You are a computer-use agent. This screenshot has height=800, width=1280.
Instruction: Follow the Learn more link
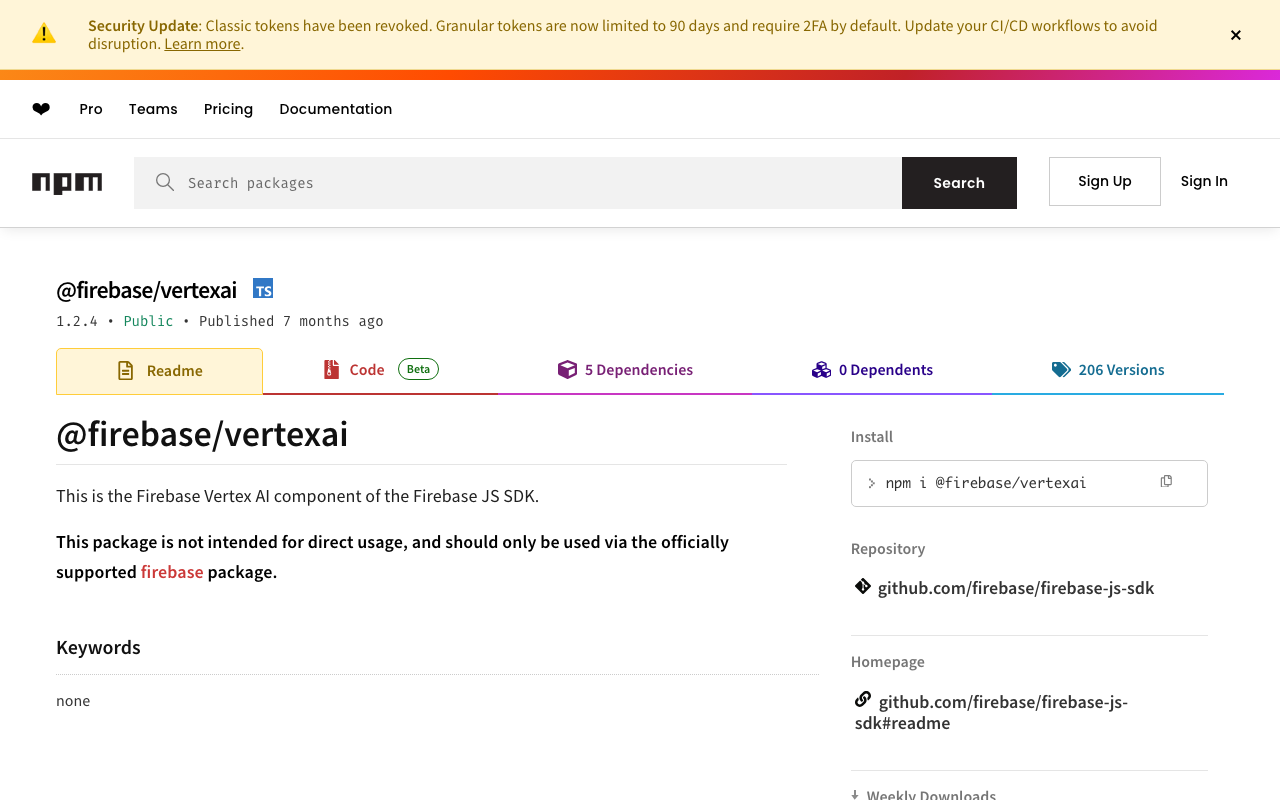202,44
